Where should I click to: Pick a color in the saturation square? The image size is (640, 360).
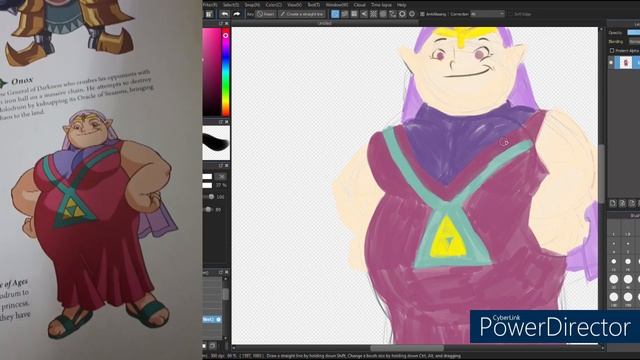(x=211, y=72)
